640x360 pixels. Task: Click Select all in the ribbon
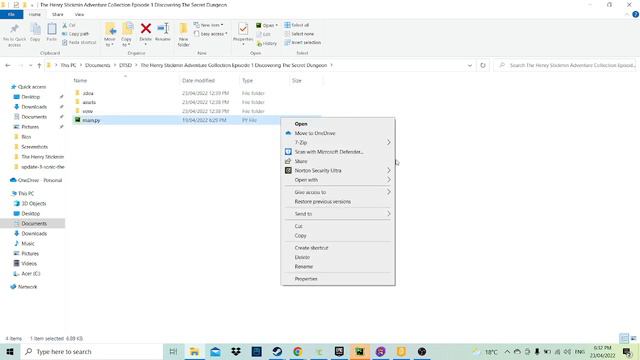[x=297, y=25]
